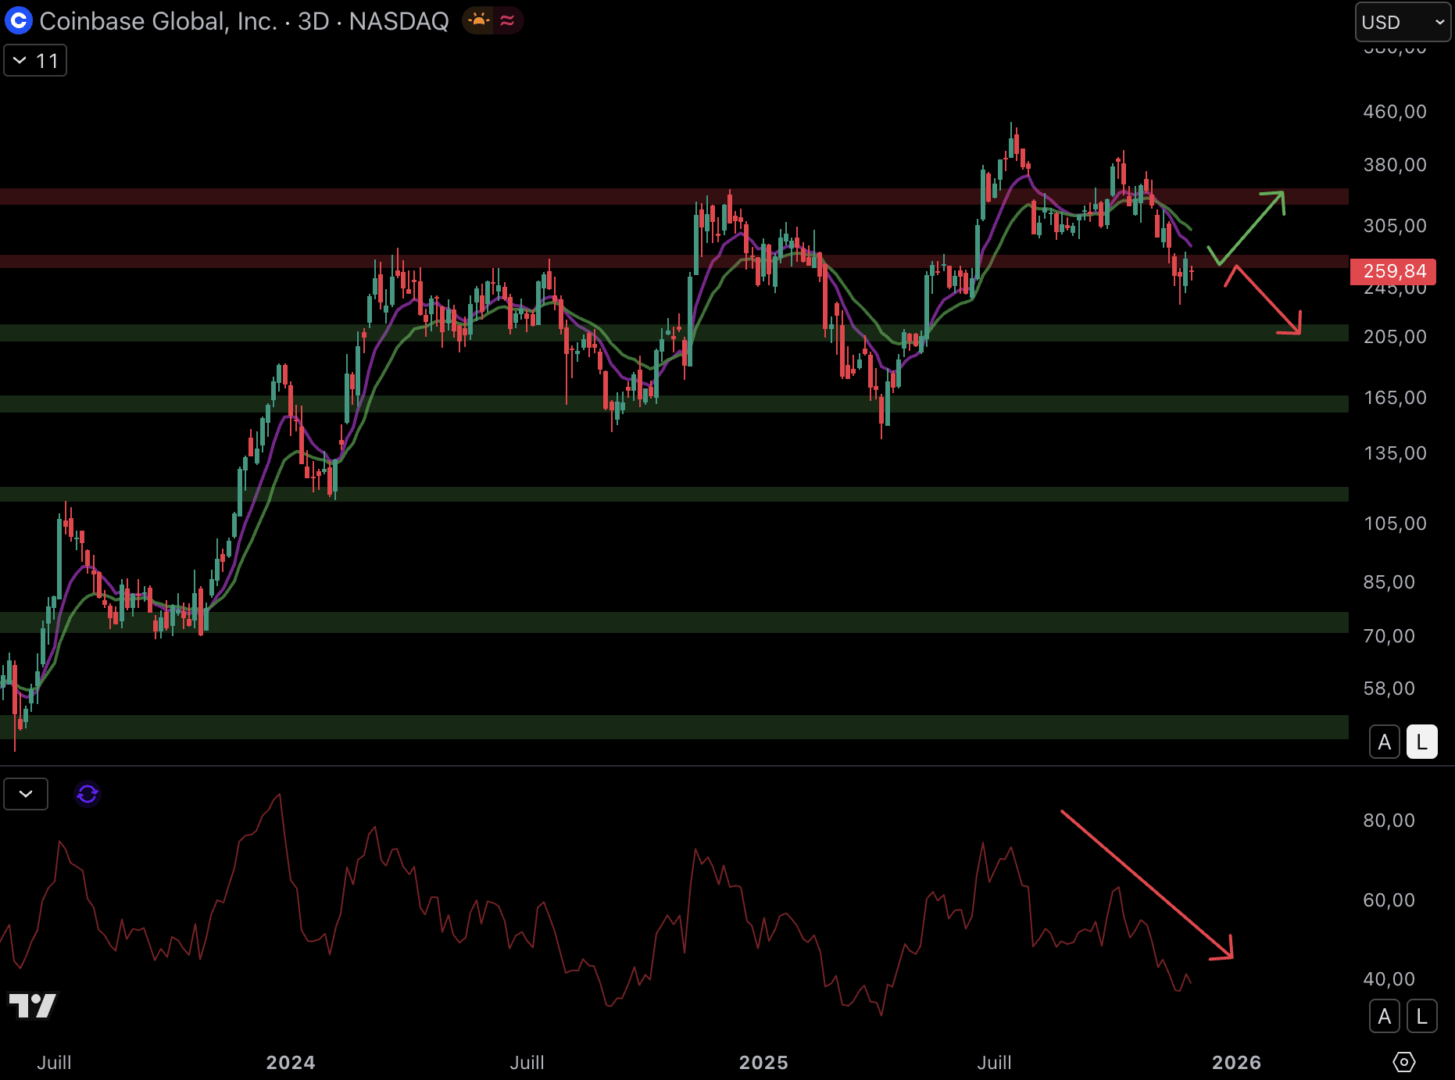Open the USD currency dropdown
Screen dimensions: 1455x1080
1402,22
